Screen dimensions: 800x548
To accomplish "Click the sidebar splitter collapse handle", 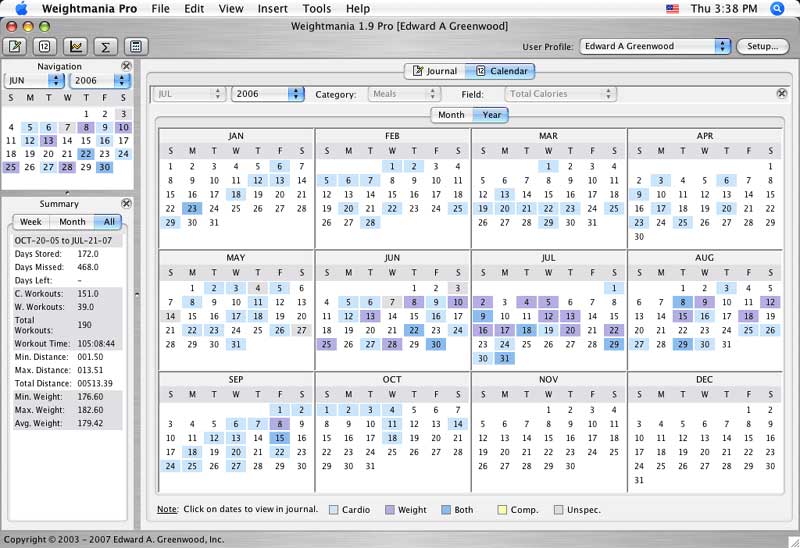I will coord(137,294).
